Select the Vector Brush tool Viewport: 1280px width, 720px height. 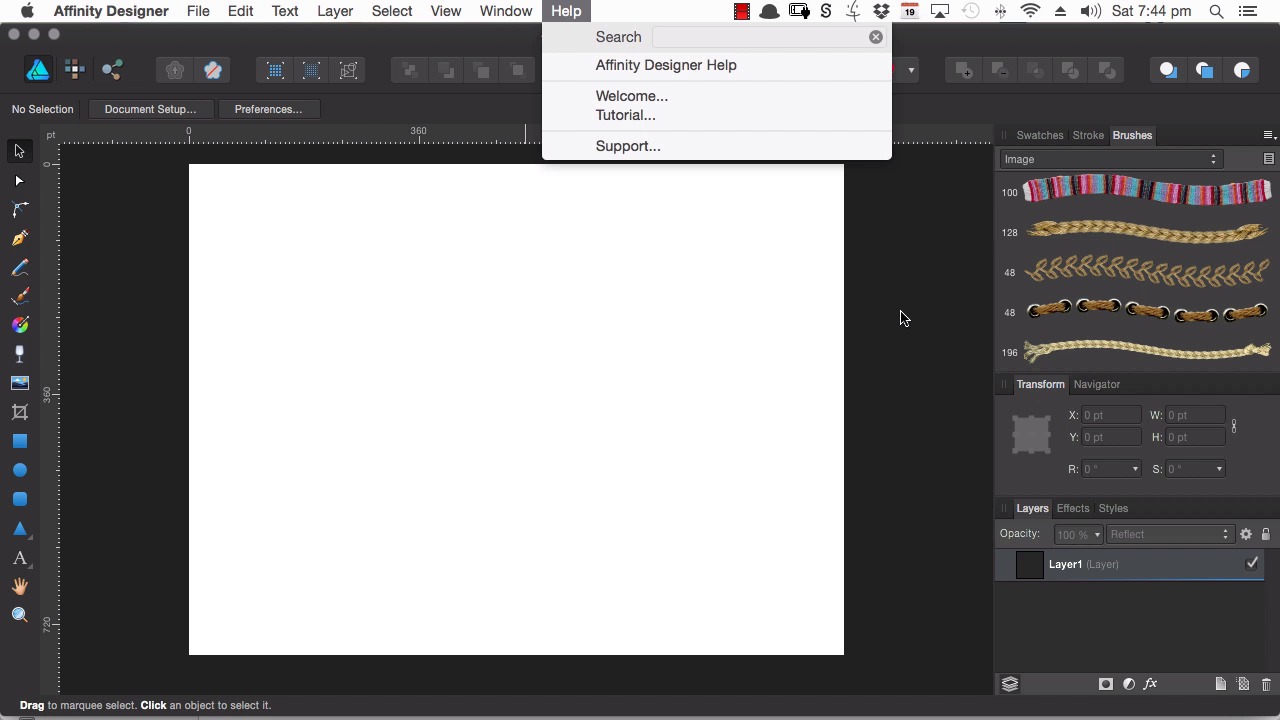coord(19,296)
